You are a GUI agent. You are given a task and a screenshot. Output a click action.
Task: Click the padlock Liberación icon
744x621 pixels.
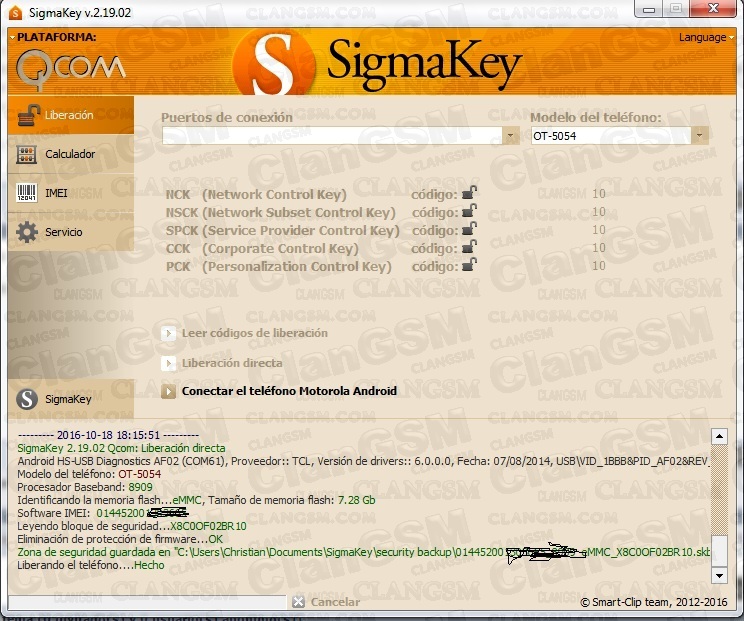28,115
